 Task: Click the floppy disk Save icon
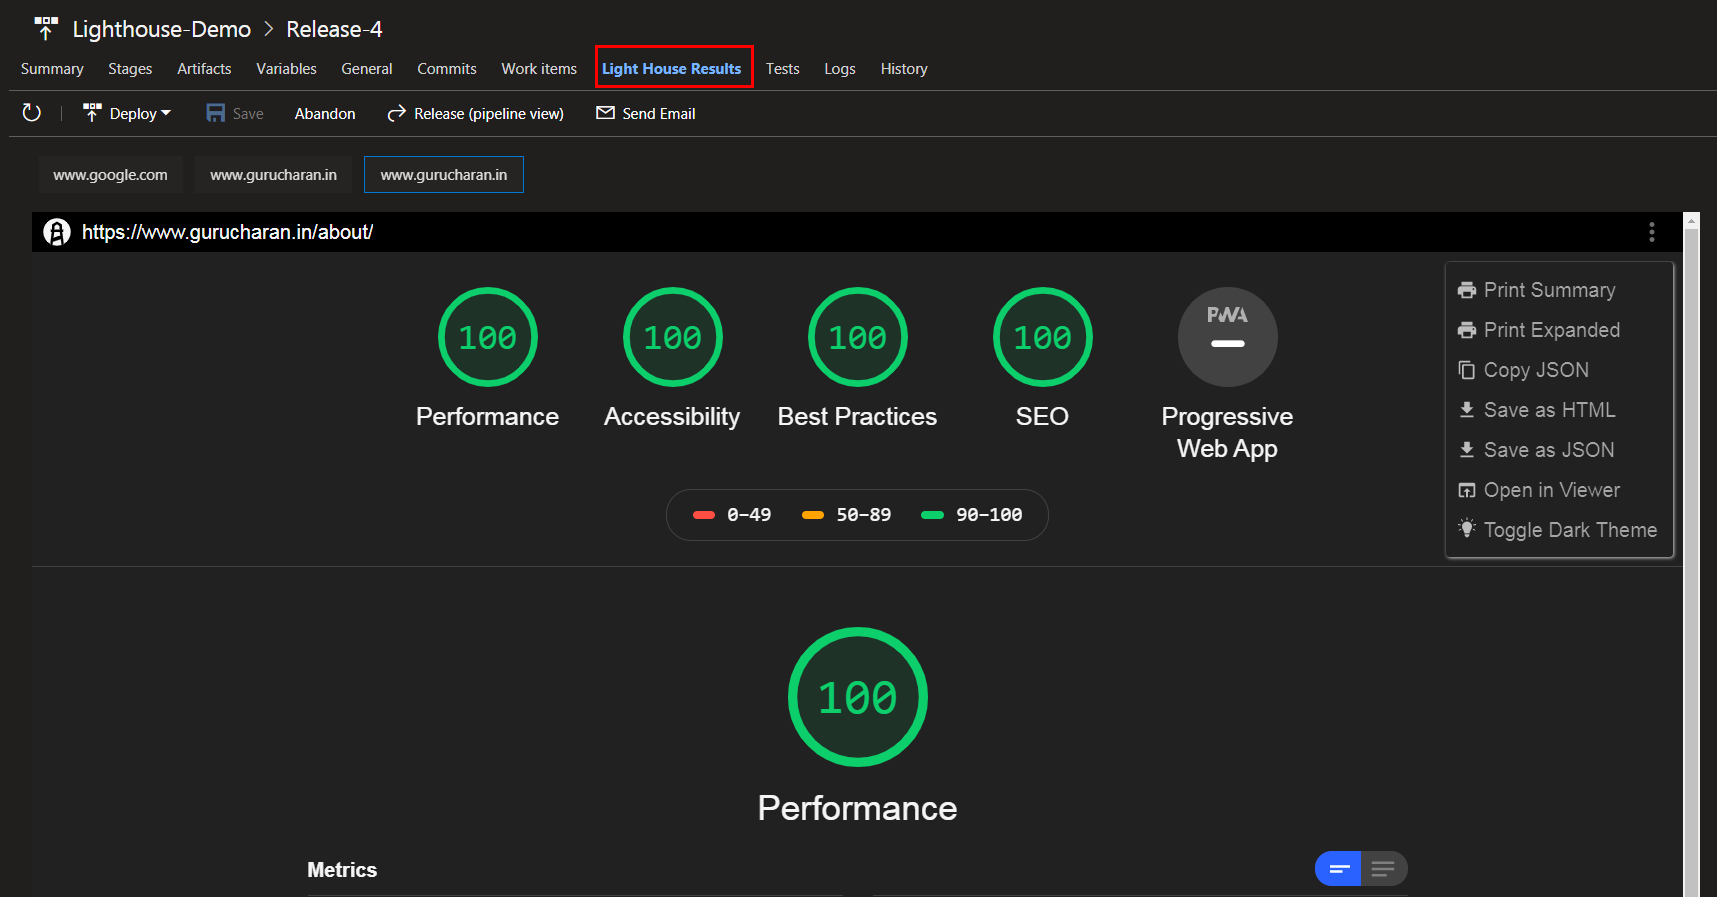pos(215,113)
